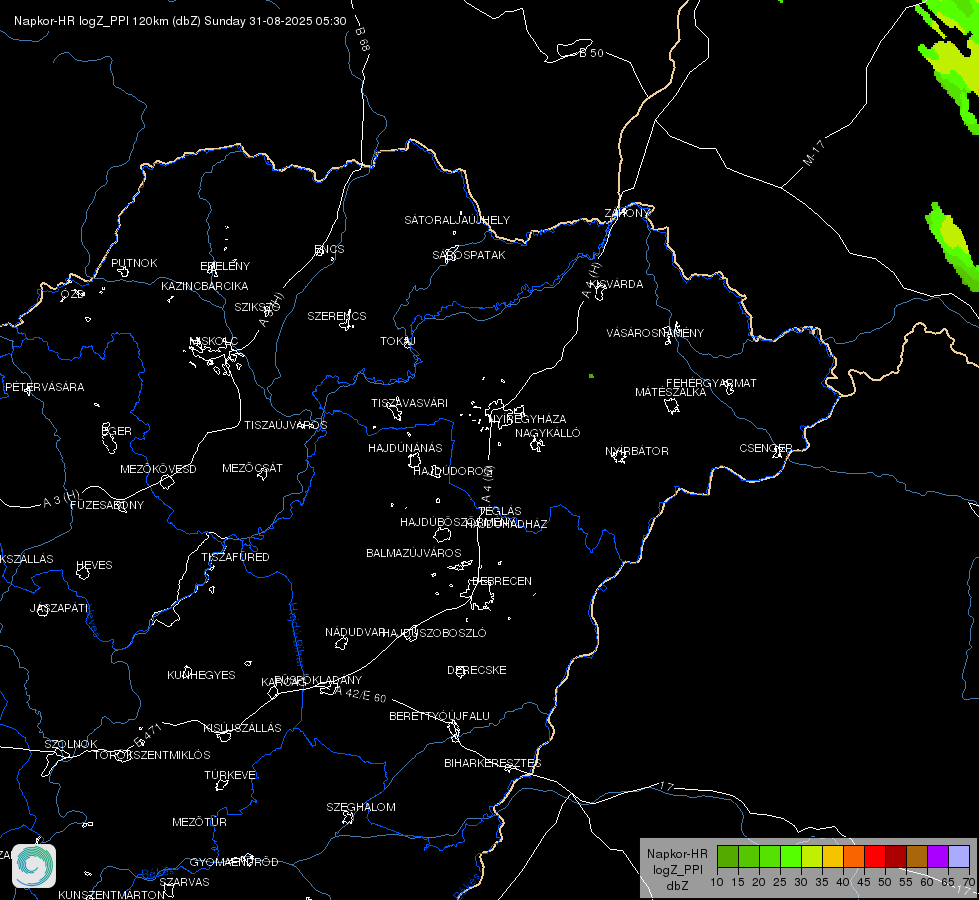The height and width of the screenshot is (900, 979).
Task: Click the TURKEVE label
Action: pyautogui.click(x=231, y=775)
